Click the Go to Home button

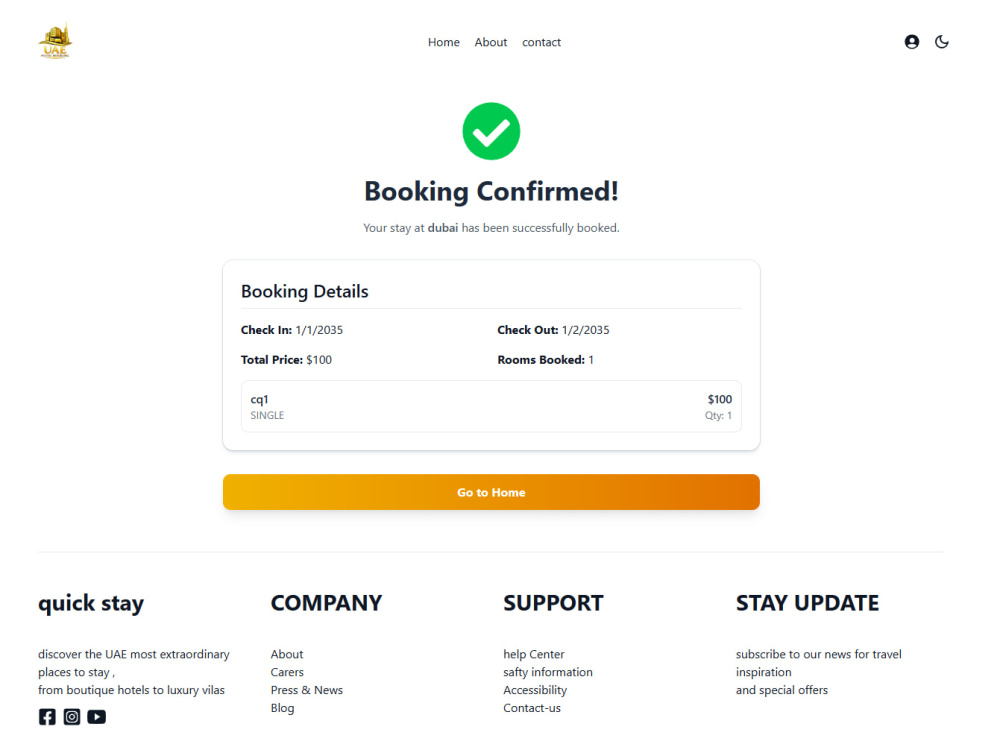pyautogui.click(x=491, y=492)
